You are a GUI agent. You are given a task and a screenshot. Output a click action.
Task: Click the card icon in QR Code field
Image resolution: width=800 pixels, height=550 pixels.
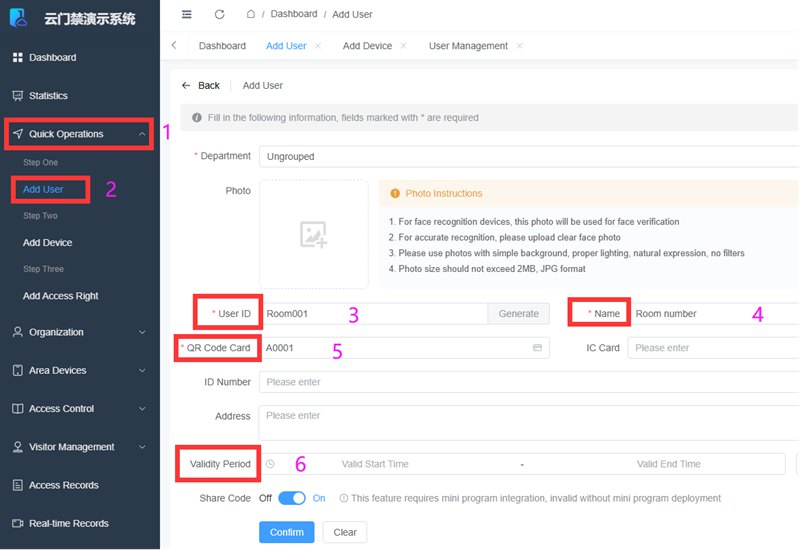pyautogui.click(x=537, y=348)
